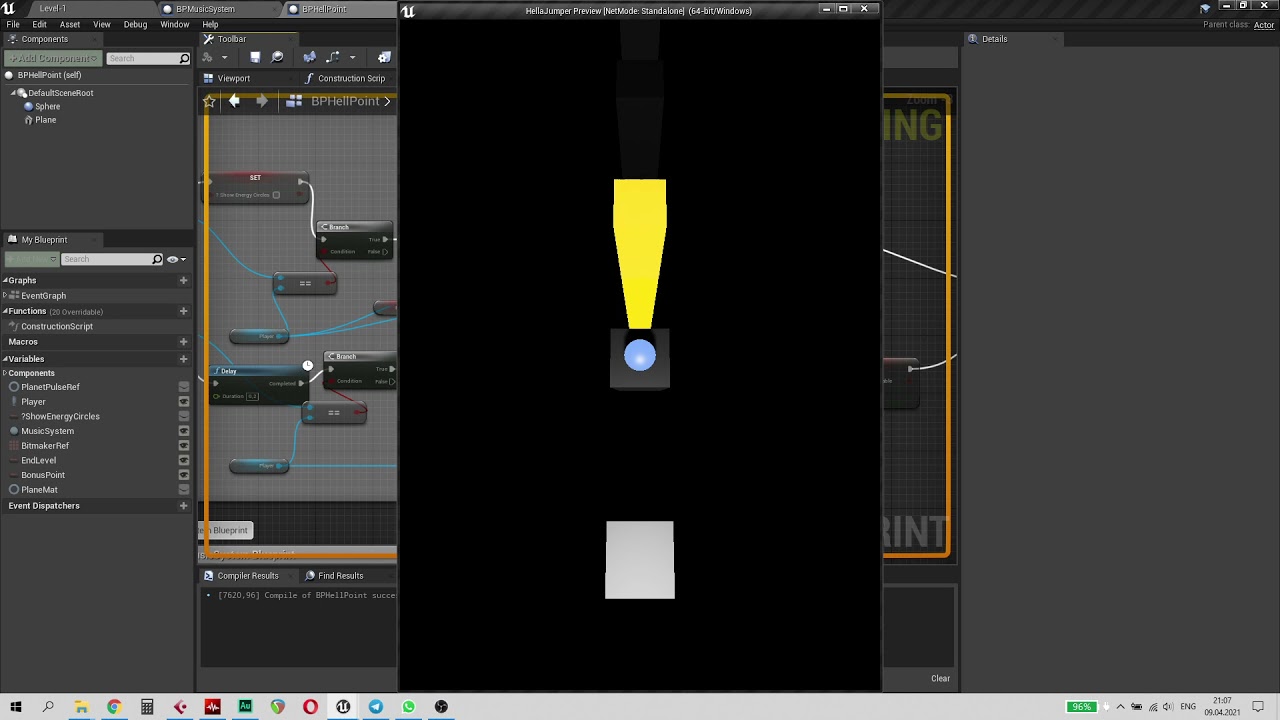
Task: Collapse the DefaultSceneRoot tree arrow
Action: [x=14, y=93]
